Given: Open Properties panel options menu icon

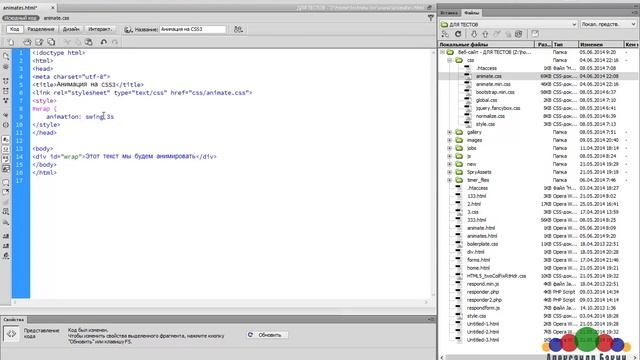Looking at the screenshot, I should point(431,320).
